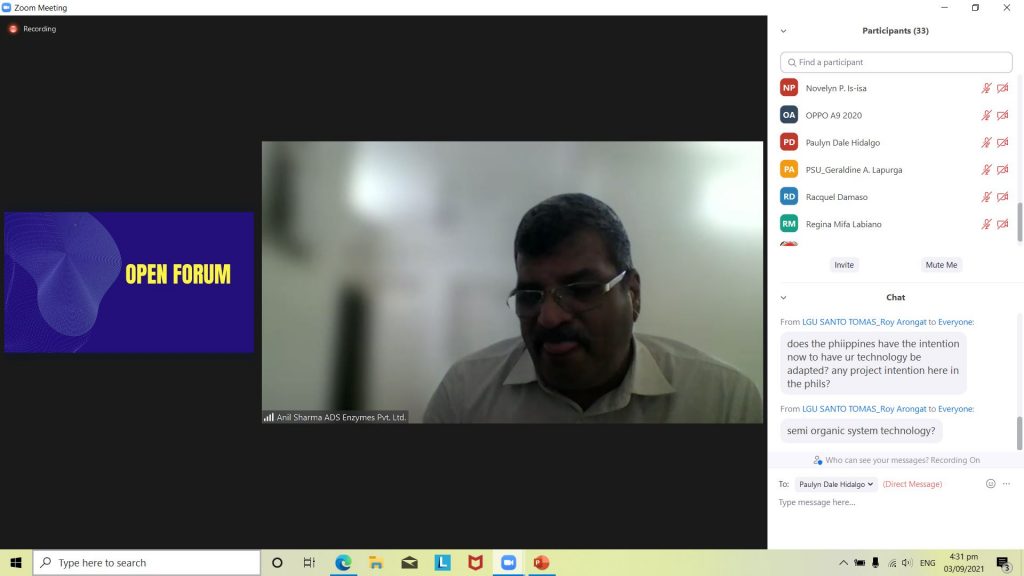Screen dimensions: 1024x576
Task: Open Mail app from taskbar
Action: [x=409, y=562]
